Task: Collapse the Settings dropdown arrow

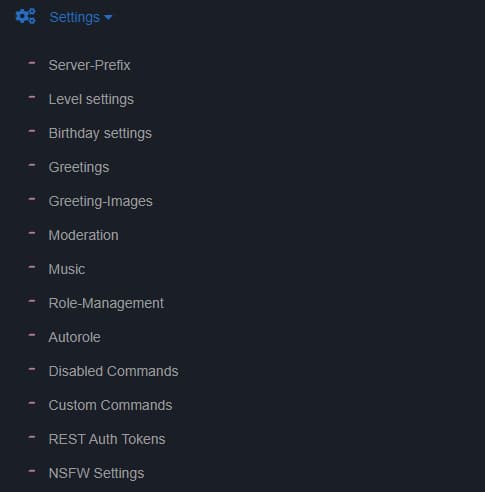Action: point(108,17)
